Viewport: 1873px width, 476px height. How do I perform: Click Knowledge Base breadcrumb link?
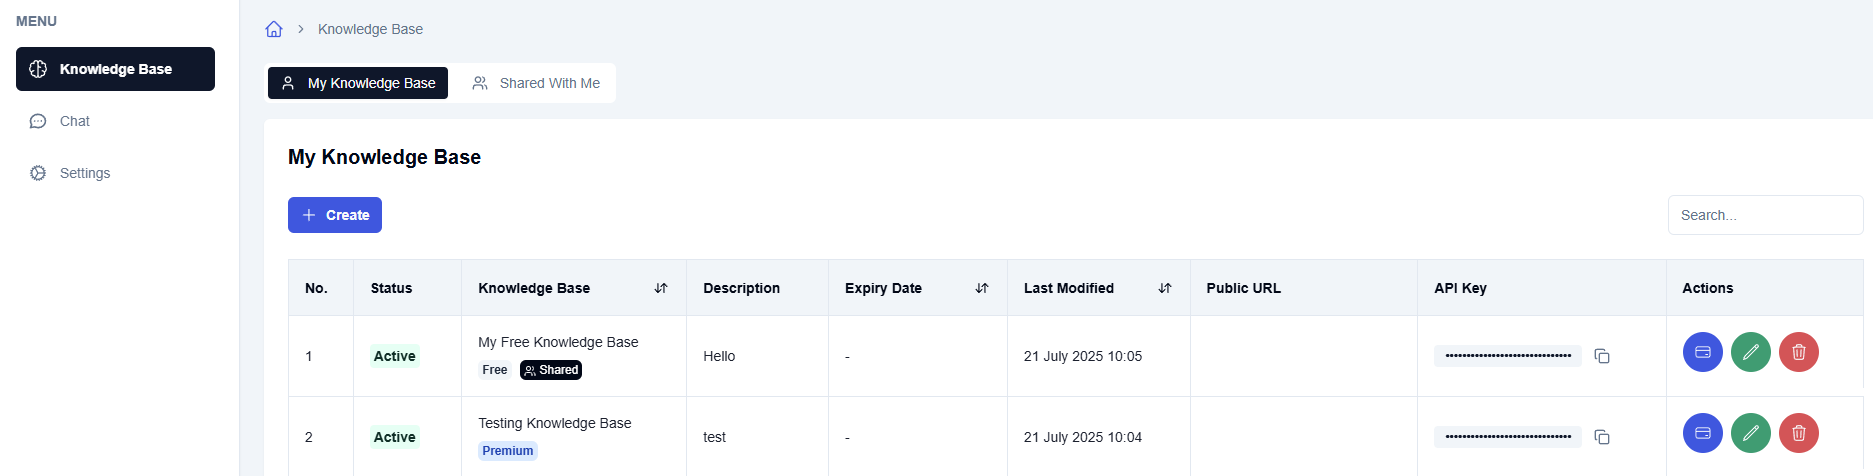point(370,29)
